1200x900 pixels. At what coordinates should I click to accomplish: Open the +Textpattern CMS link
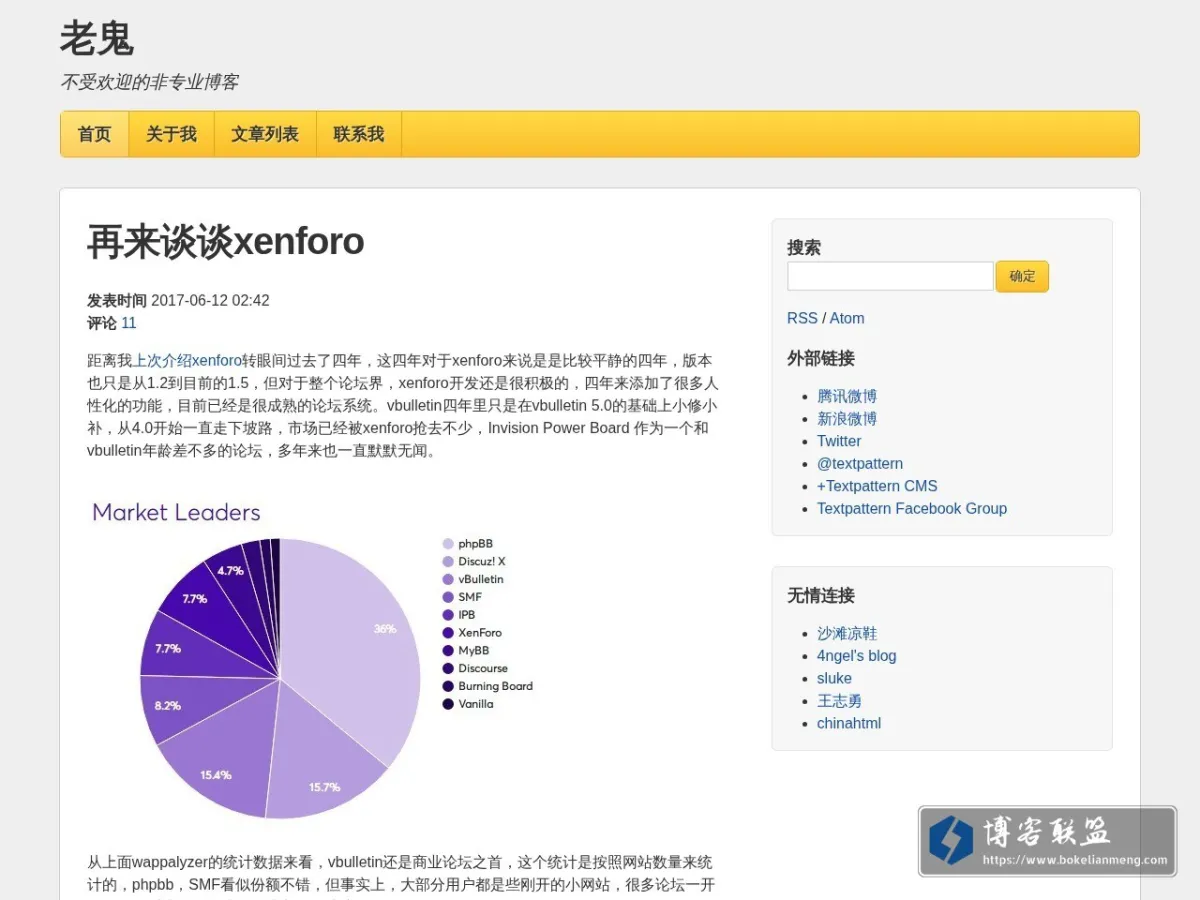[x=877, y=486]
